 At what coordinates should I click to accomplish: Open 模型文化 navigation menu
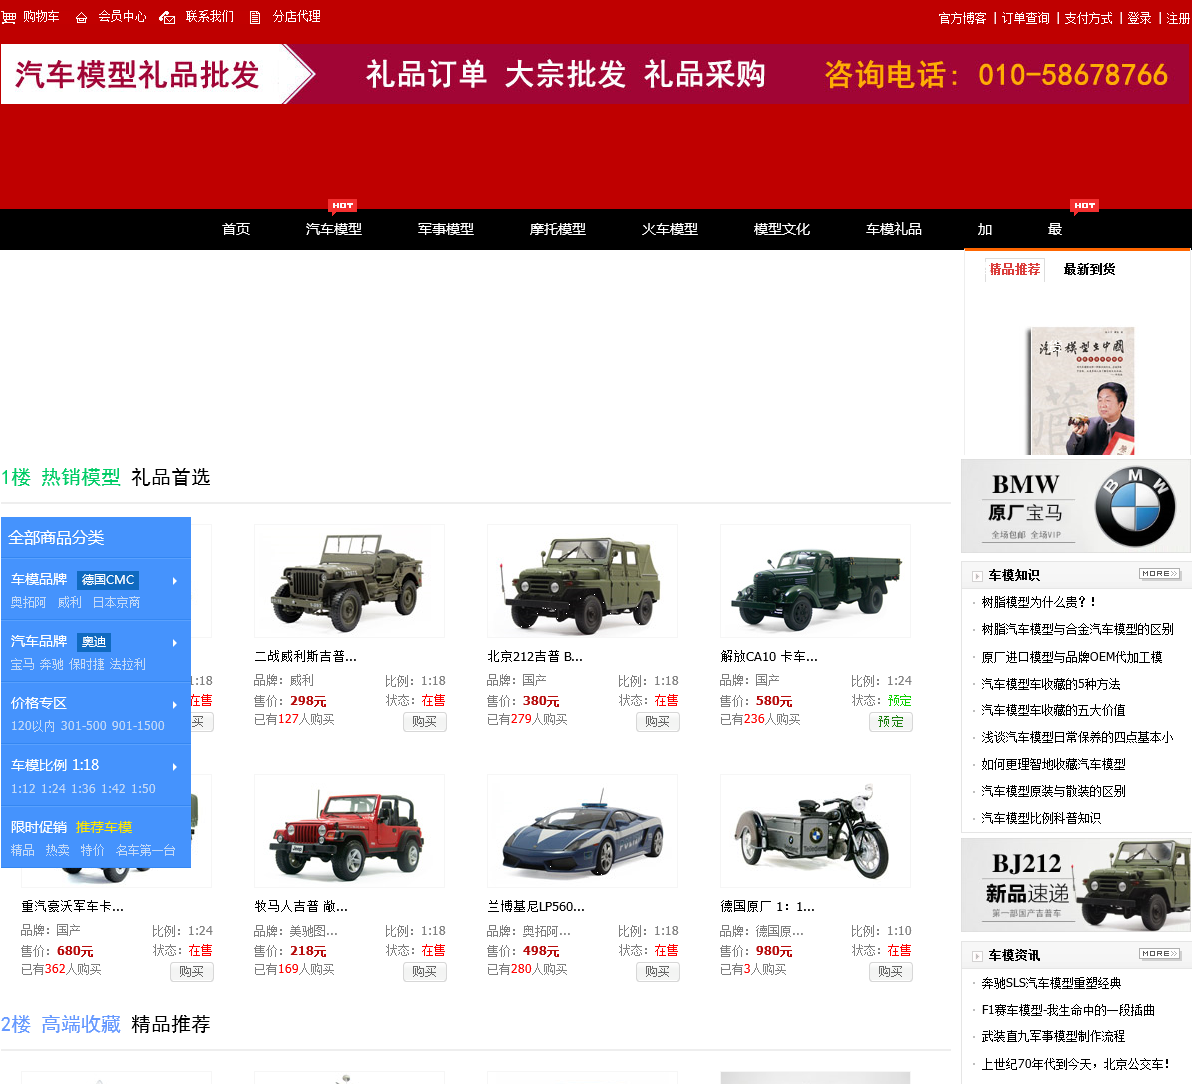[x=781, y=230]
